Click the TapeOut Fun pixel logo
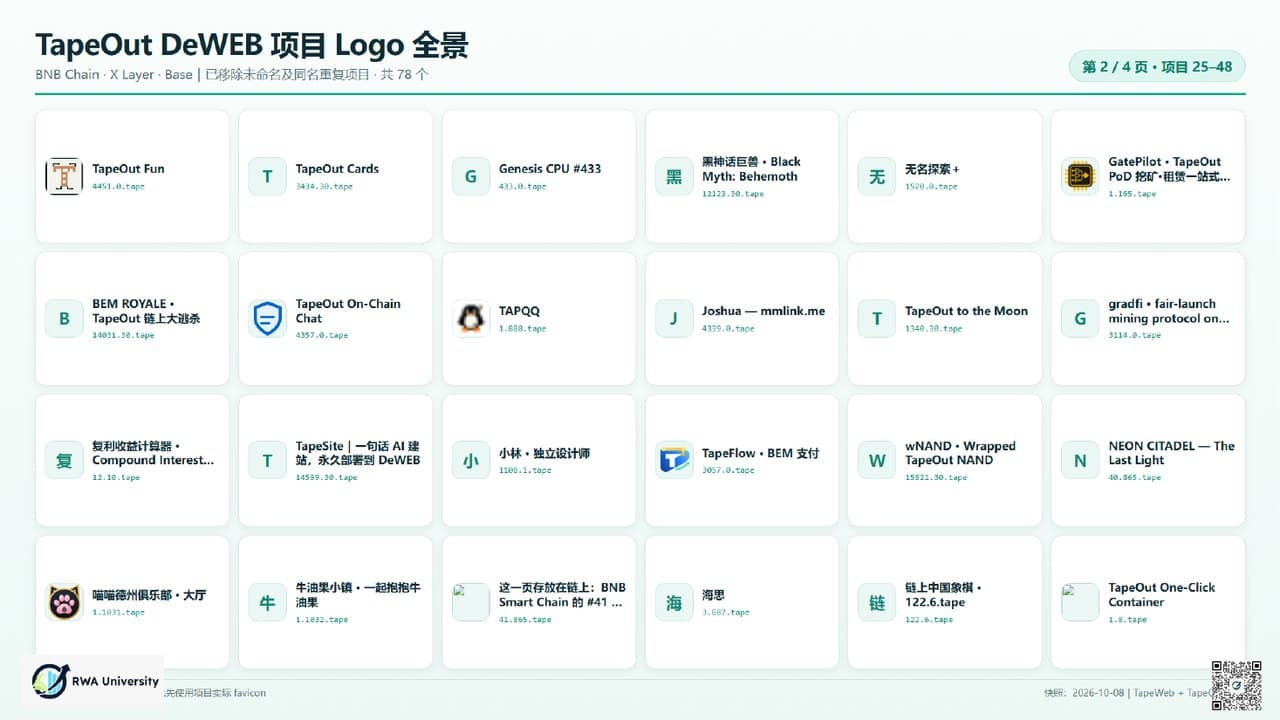The width and height of the screenshot is (1280, 720). (64, 177)
